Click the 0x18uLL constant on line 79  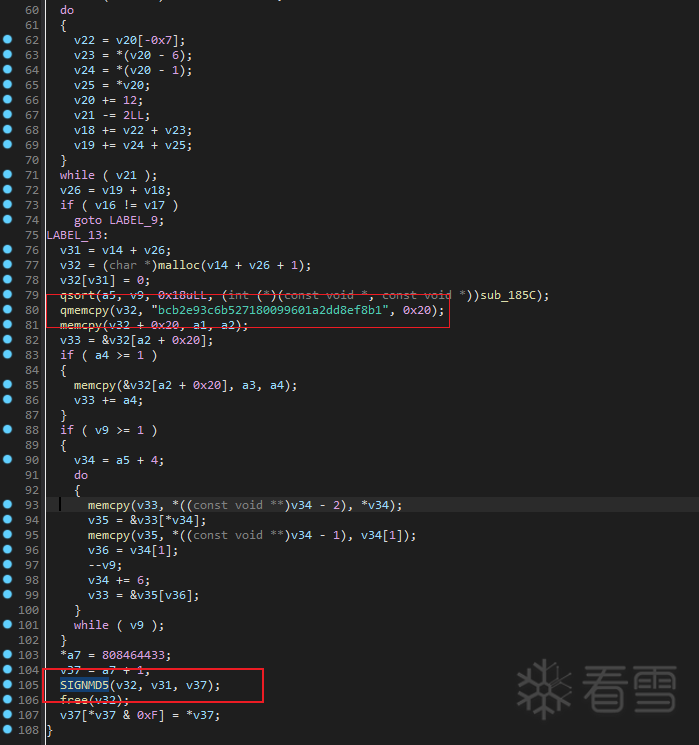(x=182, y=295)
